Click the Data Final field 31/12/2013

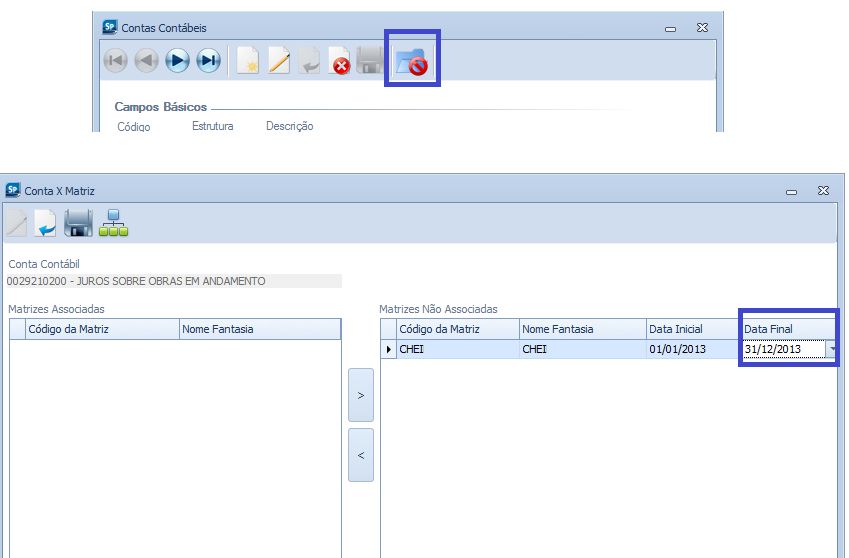pyautogui.click(x=784, y=349)
